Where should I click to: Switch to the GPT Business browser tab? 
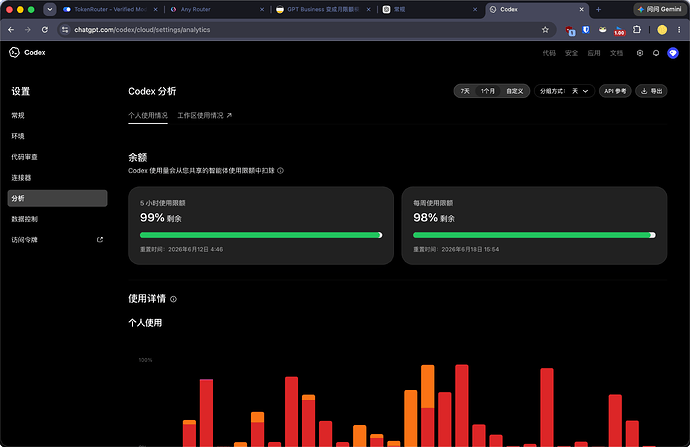pyautogui.click(x=324, y=9)
